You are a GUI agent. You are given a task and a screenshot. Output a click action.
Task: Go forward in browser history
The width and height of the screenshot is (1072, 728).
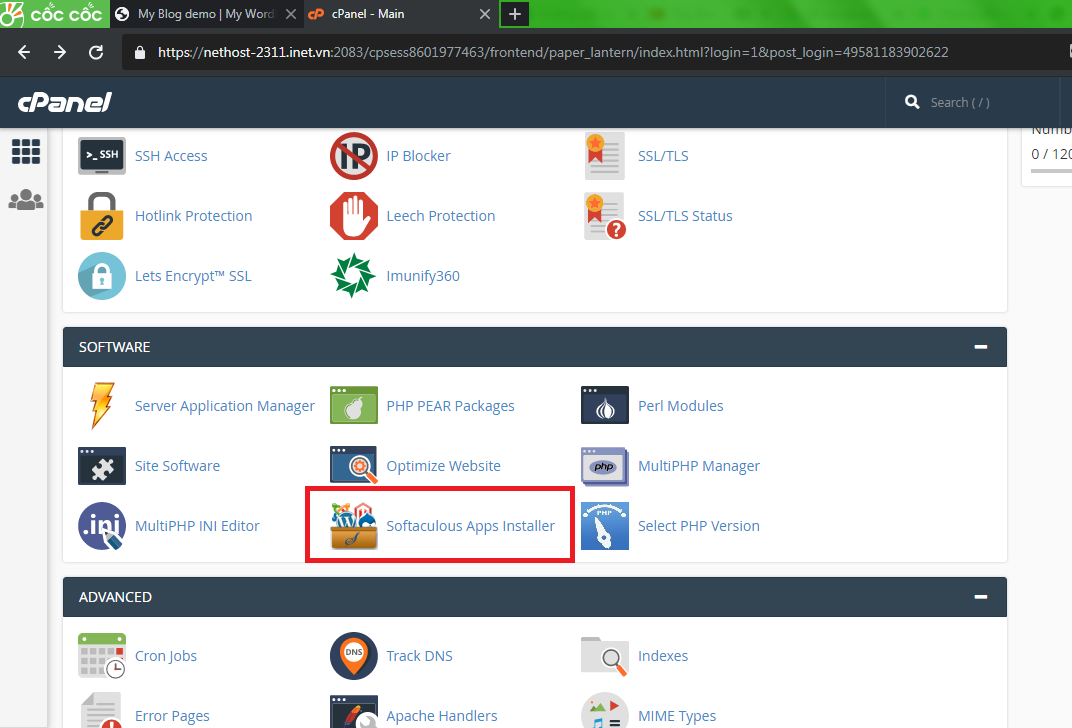click(x=60, y=52)
